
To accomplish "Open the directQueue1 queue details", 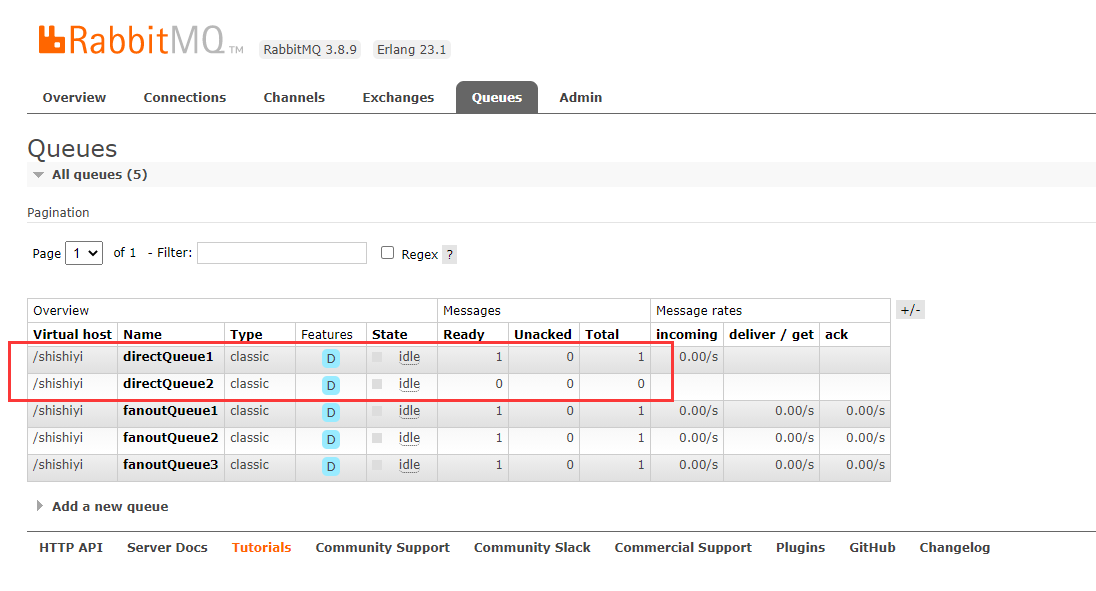I will coord(168,356).
